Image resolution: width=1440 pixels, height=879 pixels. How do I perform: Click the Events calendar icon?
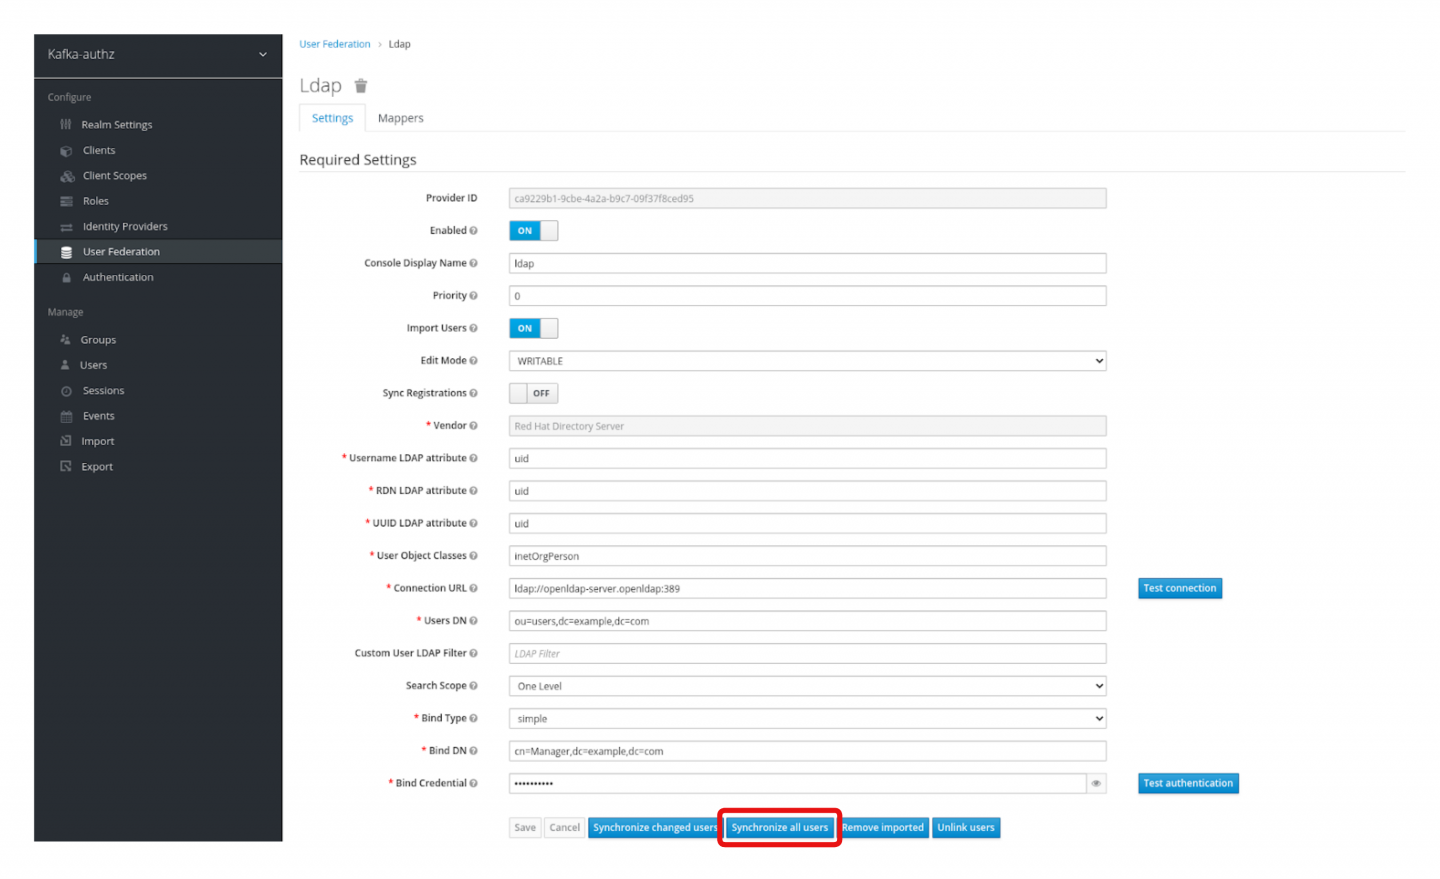(x=66, y=417)
